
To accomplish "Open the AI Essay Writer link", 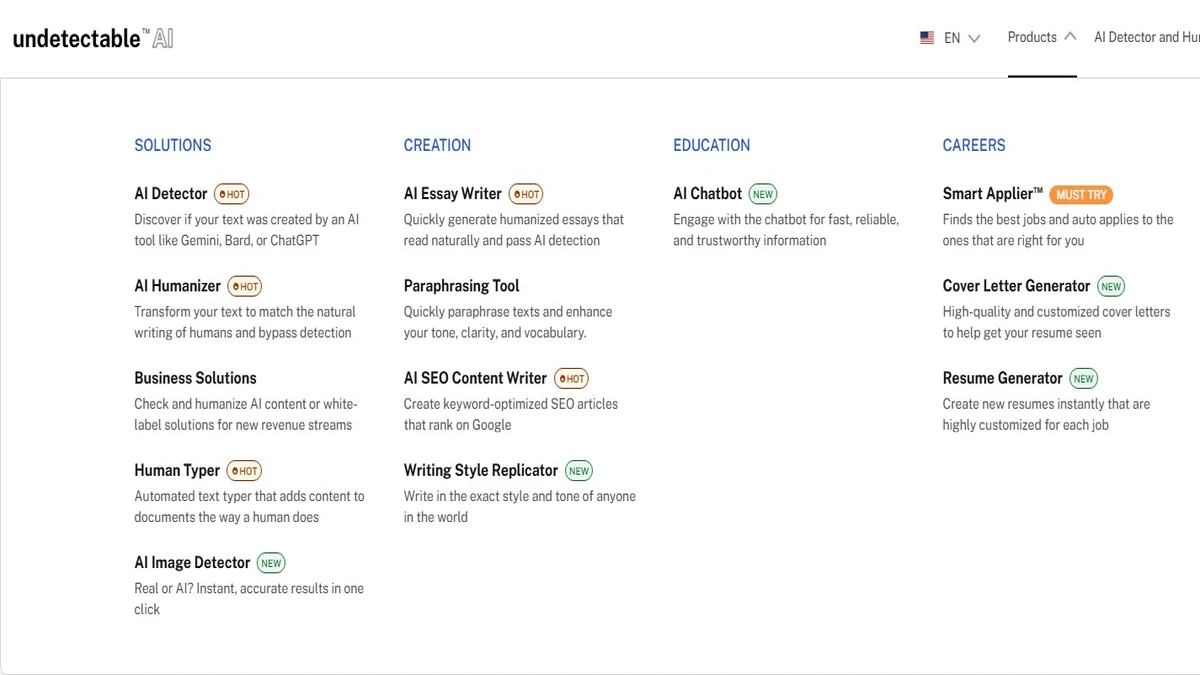I will [452, 194].
